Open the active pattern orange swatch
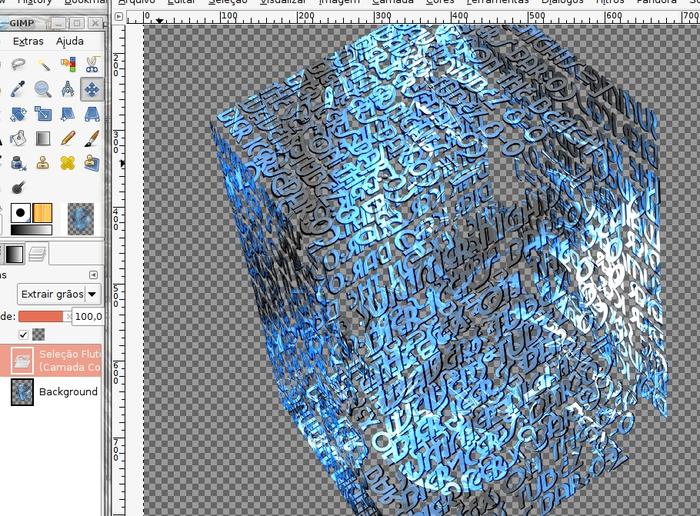This screenshot has height=516, width=700. pyautogui.click(x=42, y=213)
